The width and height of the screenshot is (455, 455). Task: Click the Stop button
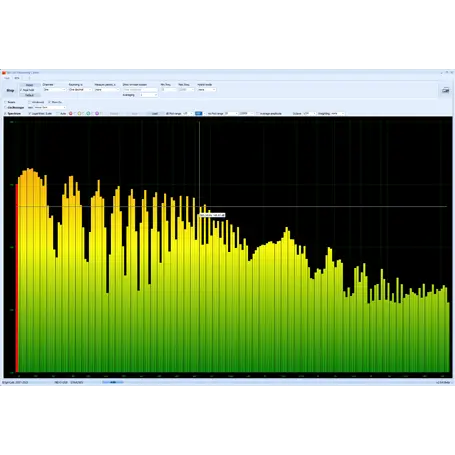click(x=10, y=90)
